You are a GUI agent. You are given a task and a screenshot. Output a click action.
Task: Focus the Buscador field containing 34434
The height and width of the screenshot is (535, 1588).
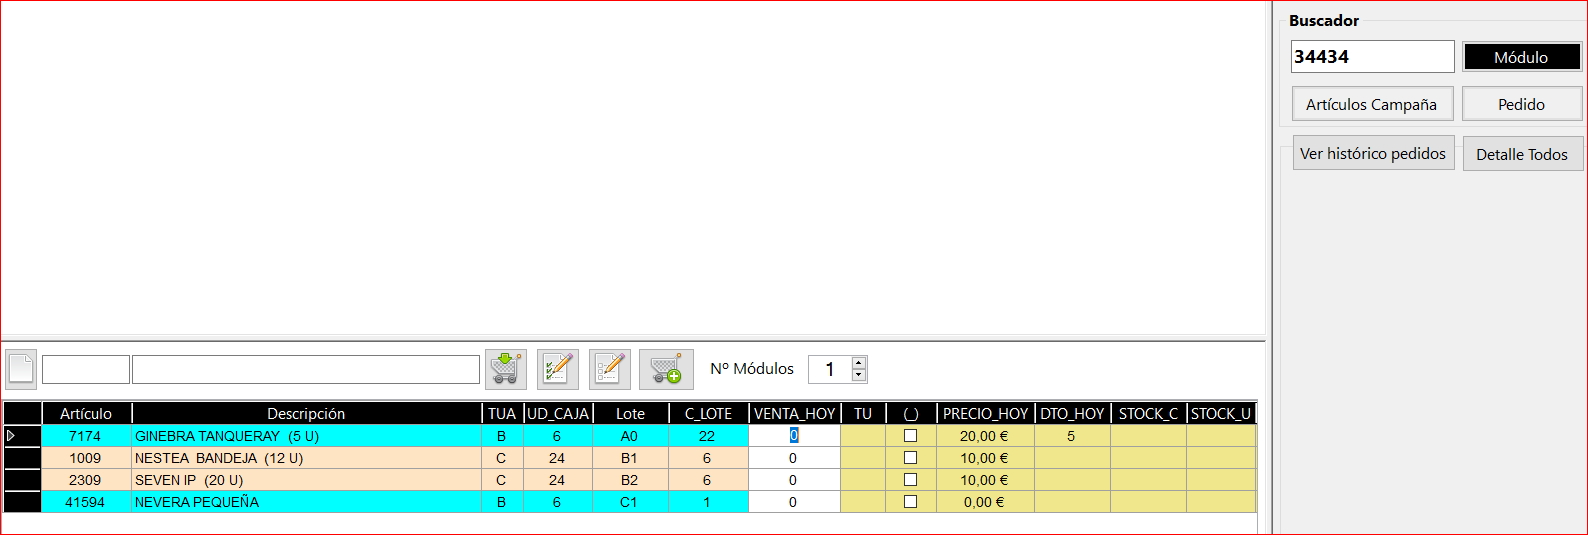pos(1372,57)
